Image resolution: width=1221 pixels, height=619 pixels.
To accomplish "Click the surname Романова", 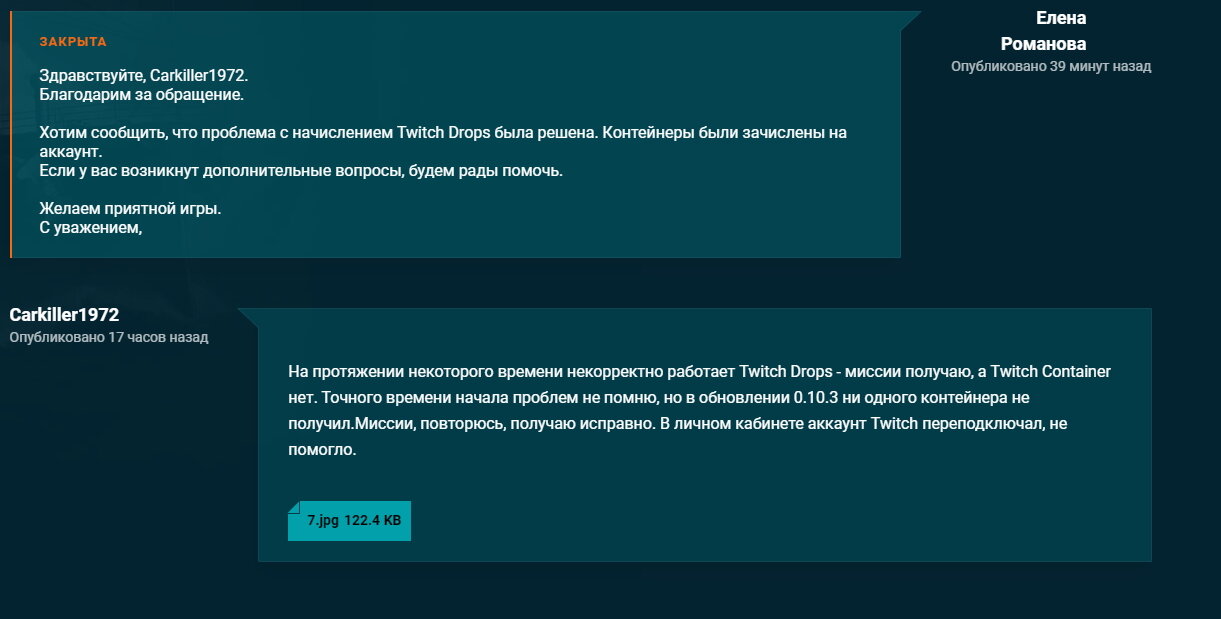I will click(1043, 44).
